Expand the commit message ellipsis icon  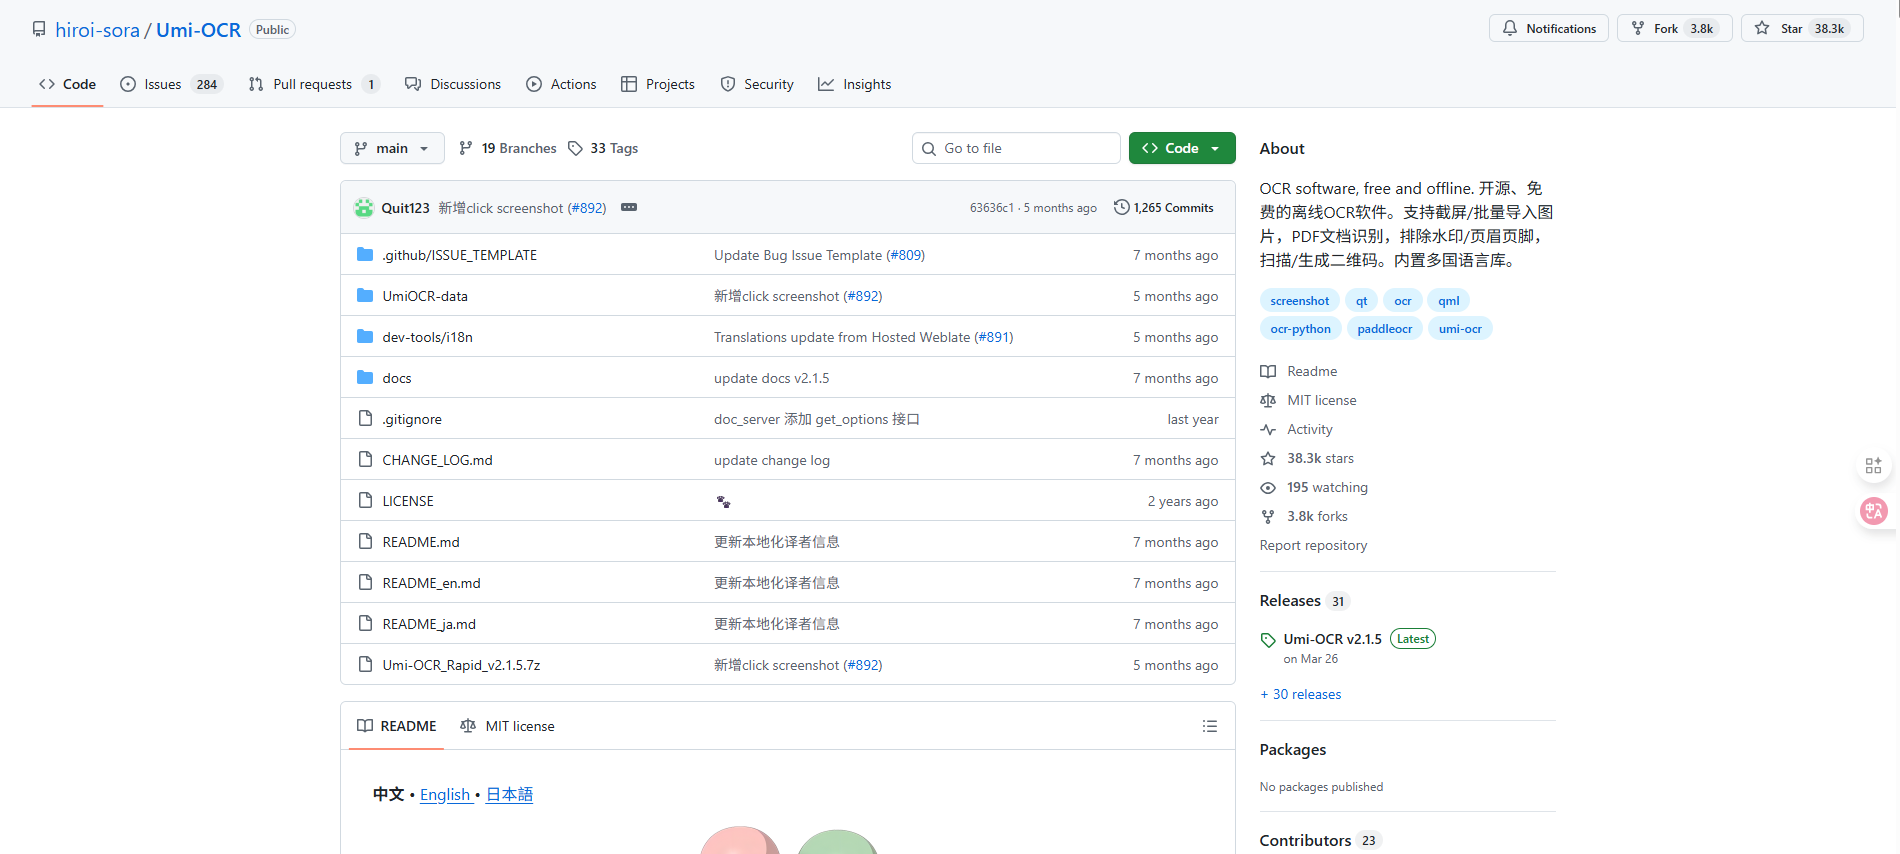(x=629, y=207)
